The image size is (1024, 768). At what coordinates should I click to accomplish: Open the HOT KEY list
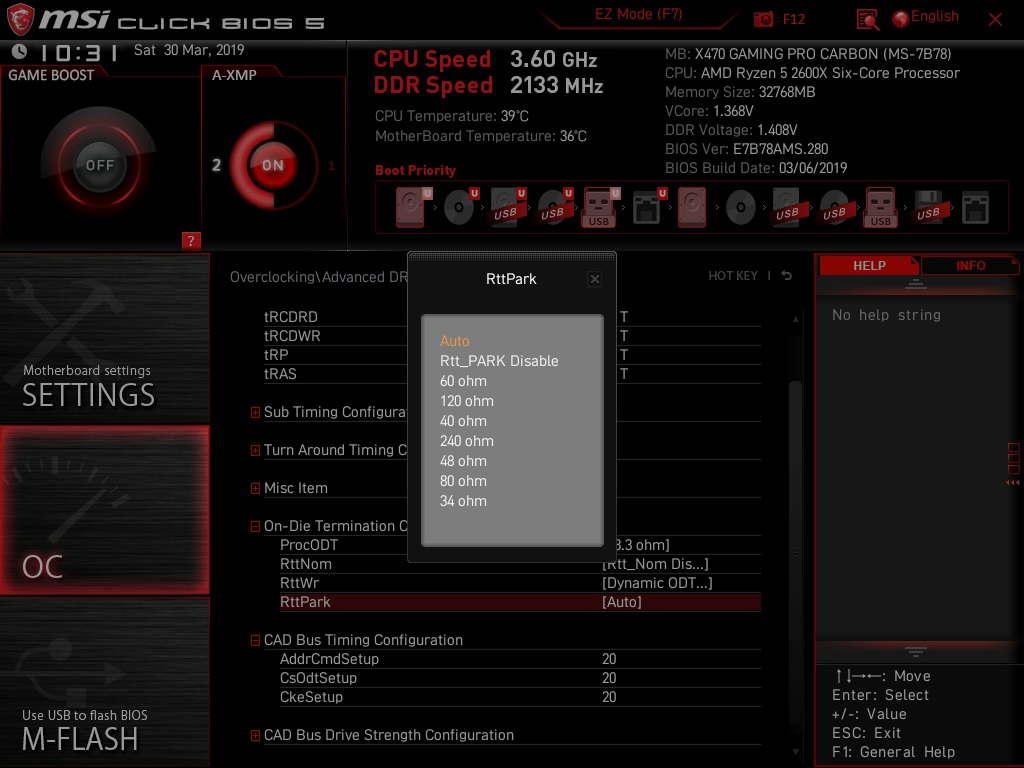733,276
